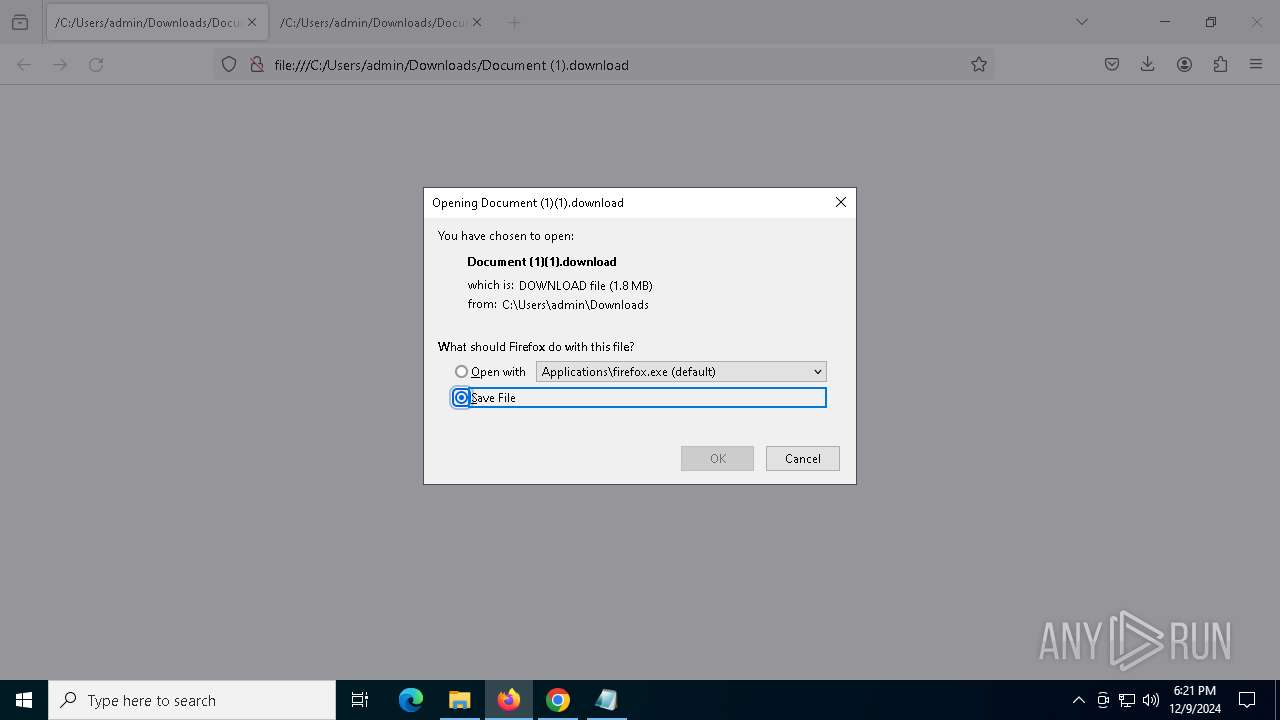Open the Notifications action center
The height and width of the screenshot is (720, 1280).
[1247, 700]
